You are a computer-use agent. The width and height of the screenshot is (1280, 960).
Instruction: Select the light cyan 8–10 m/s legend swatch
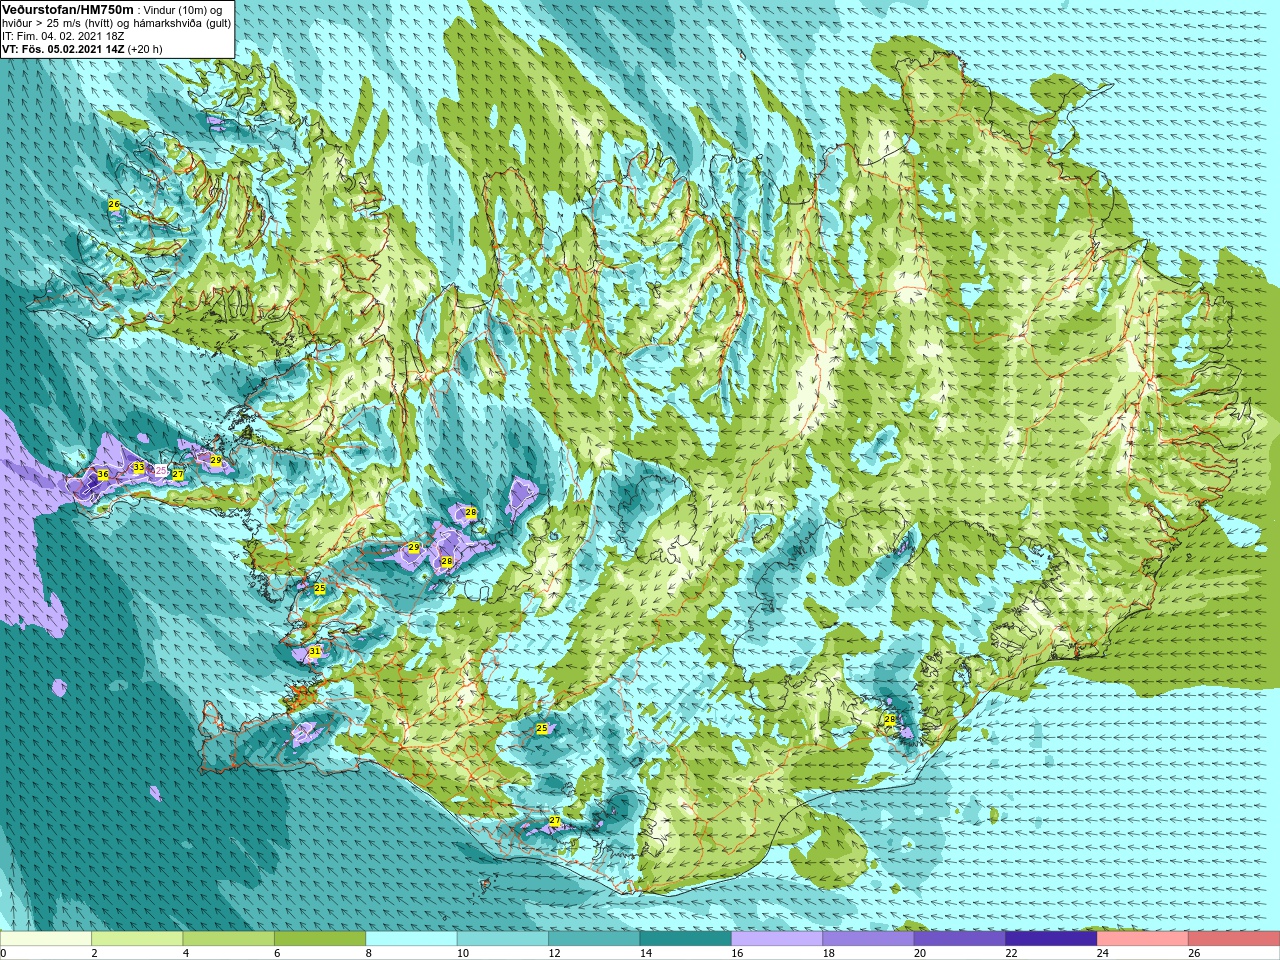(411, 940)
